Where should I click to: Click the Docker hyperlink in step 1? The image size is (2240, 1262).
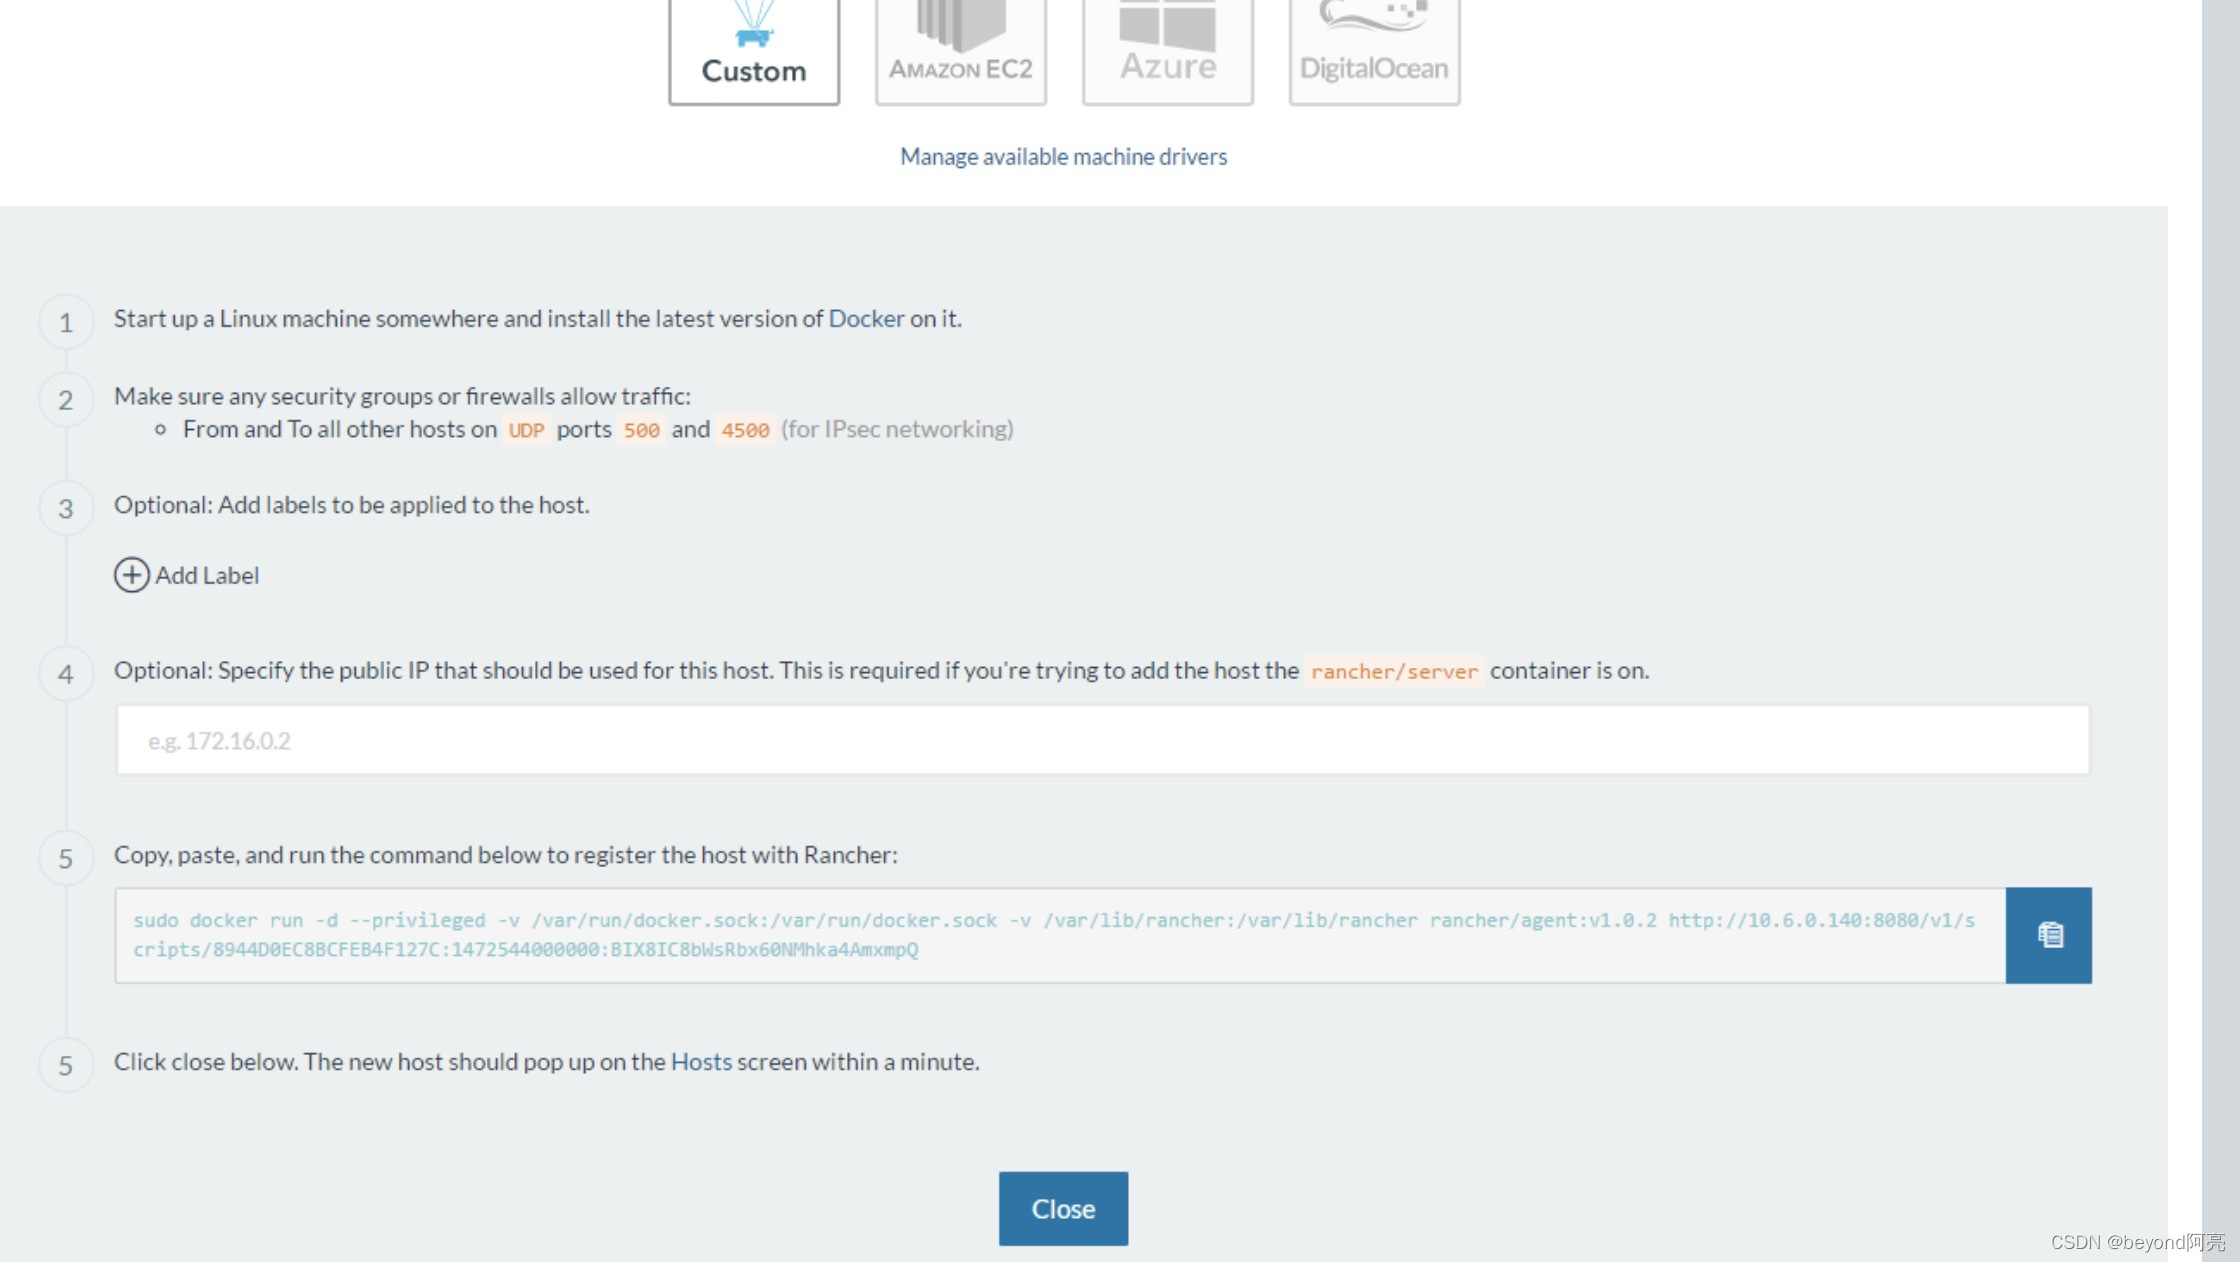(866, 317)
